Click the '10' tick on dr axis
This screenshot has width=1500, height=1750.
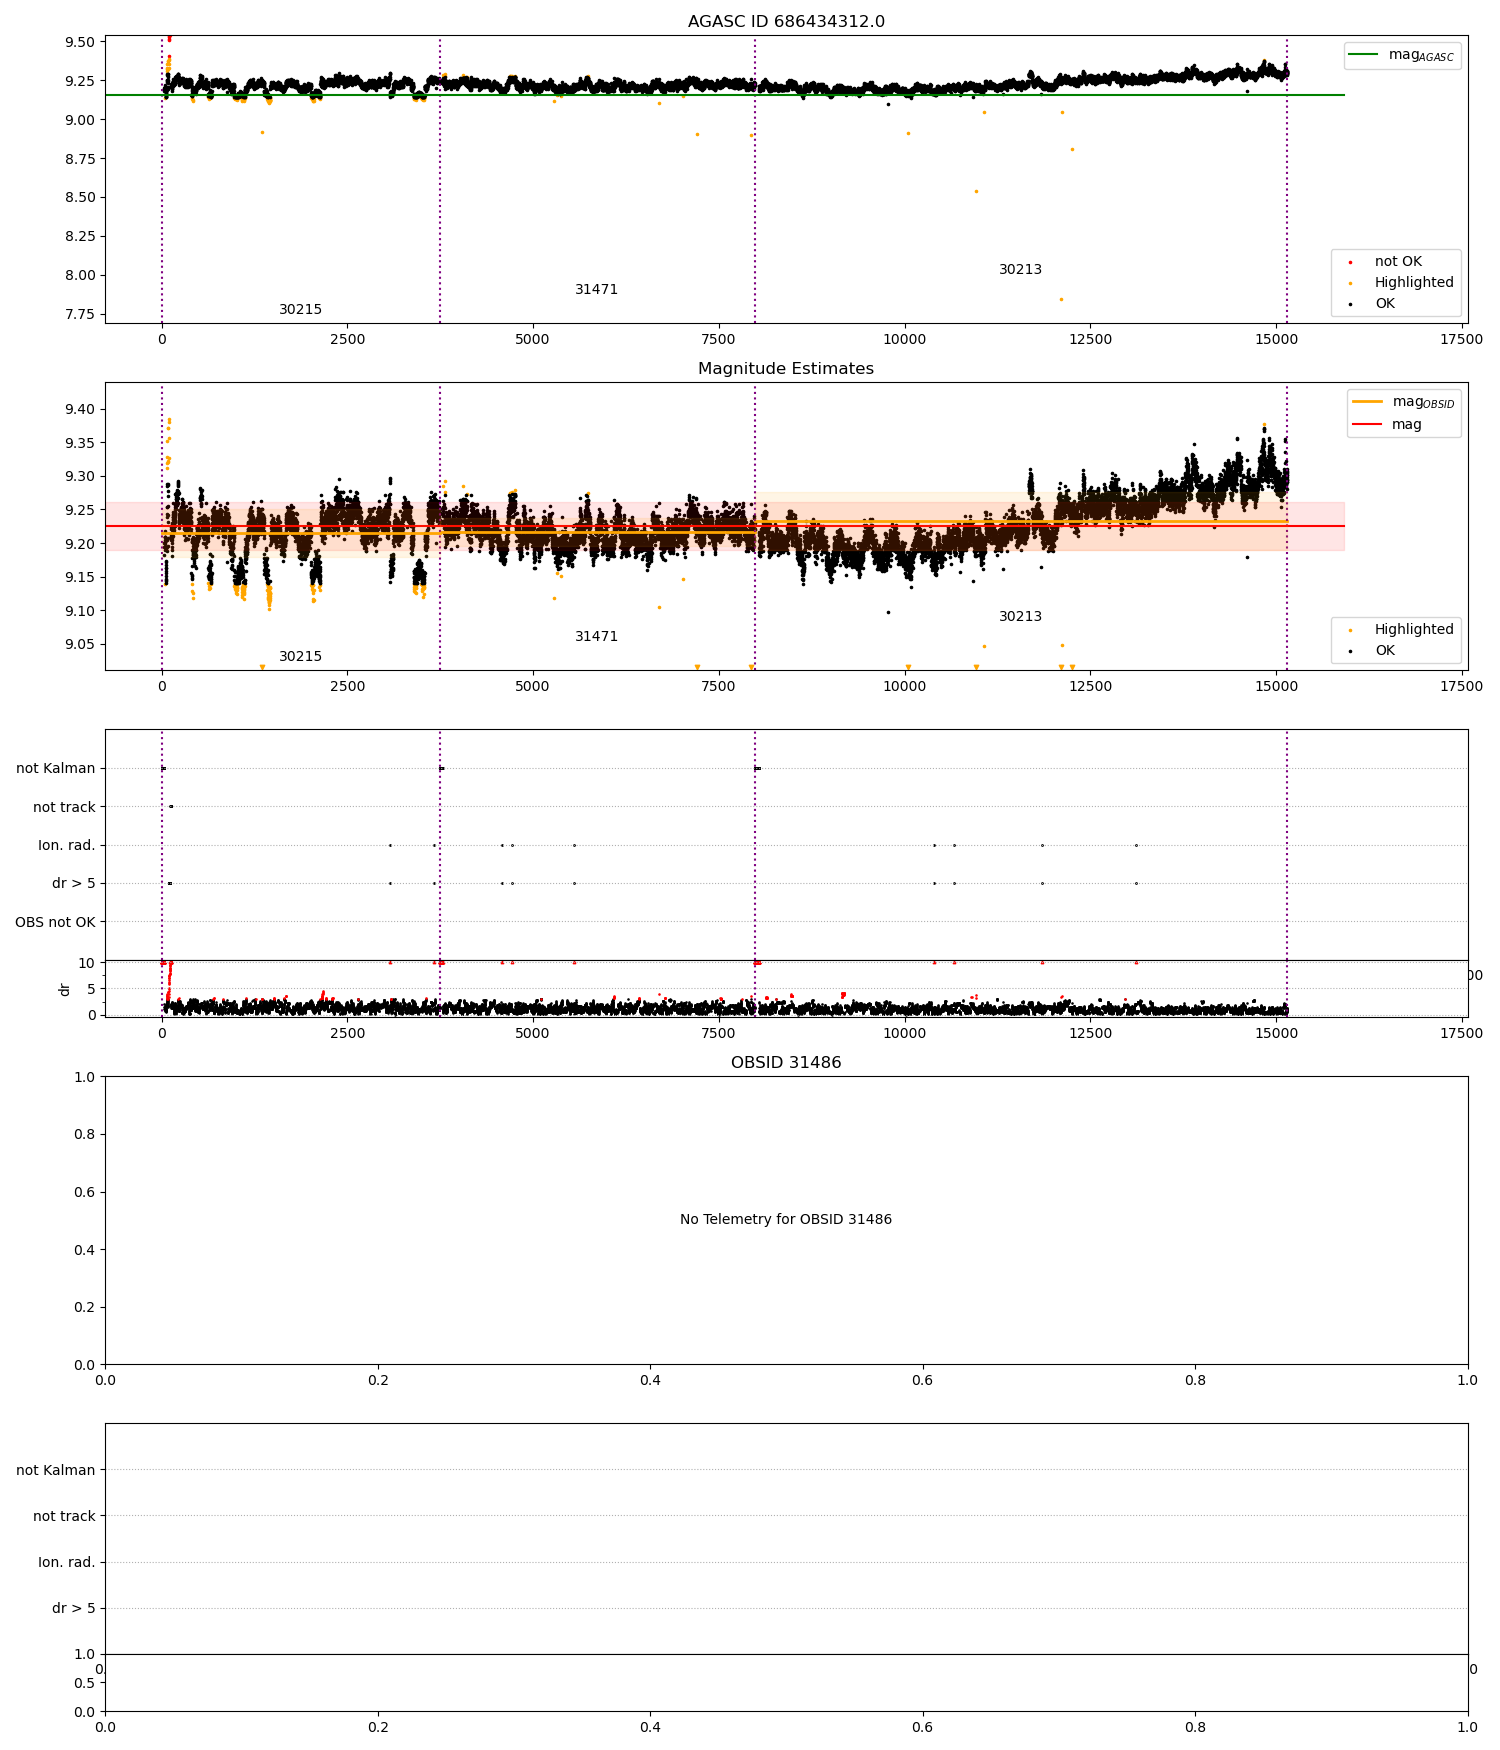tap(87, 963)
